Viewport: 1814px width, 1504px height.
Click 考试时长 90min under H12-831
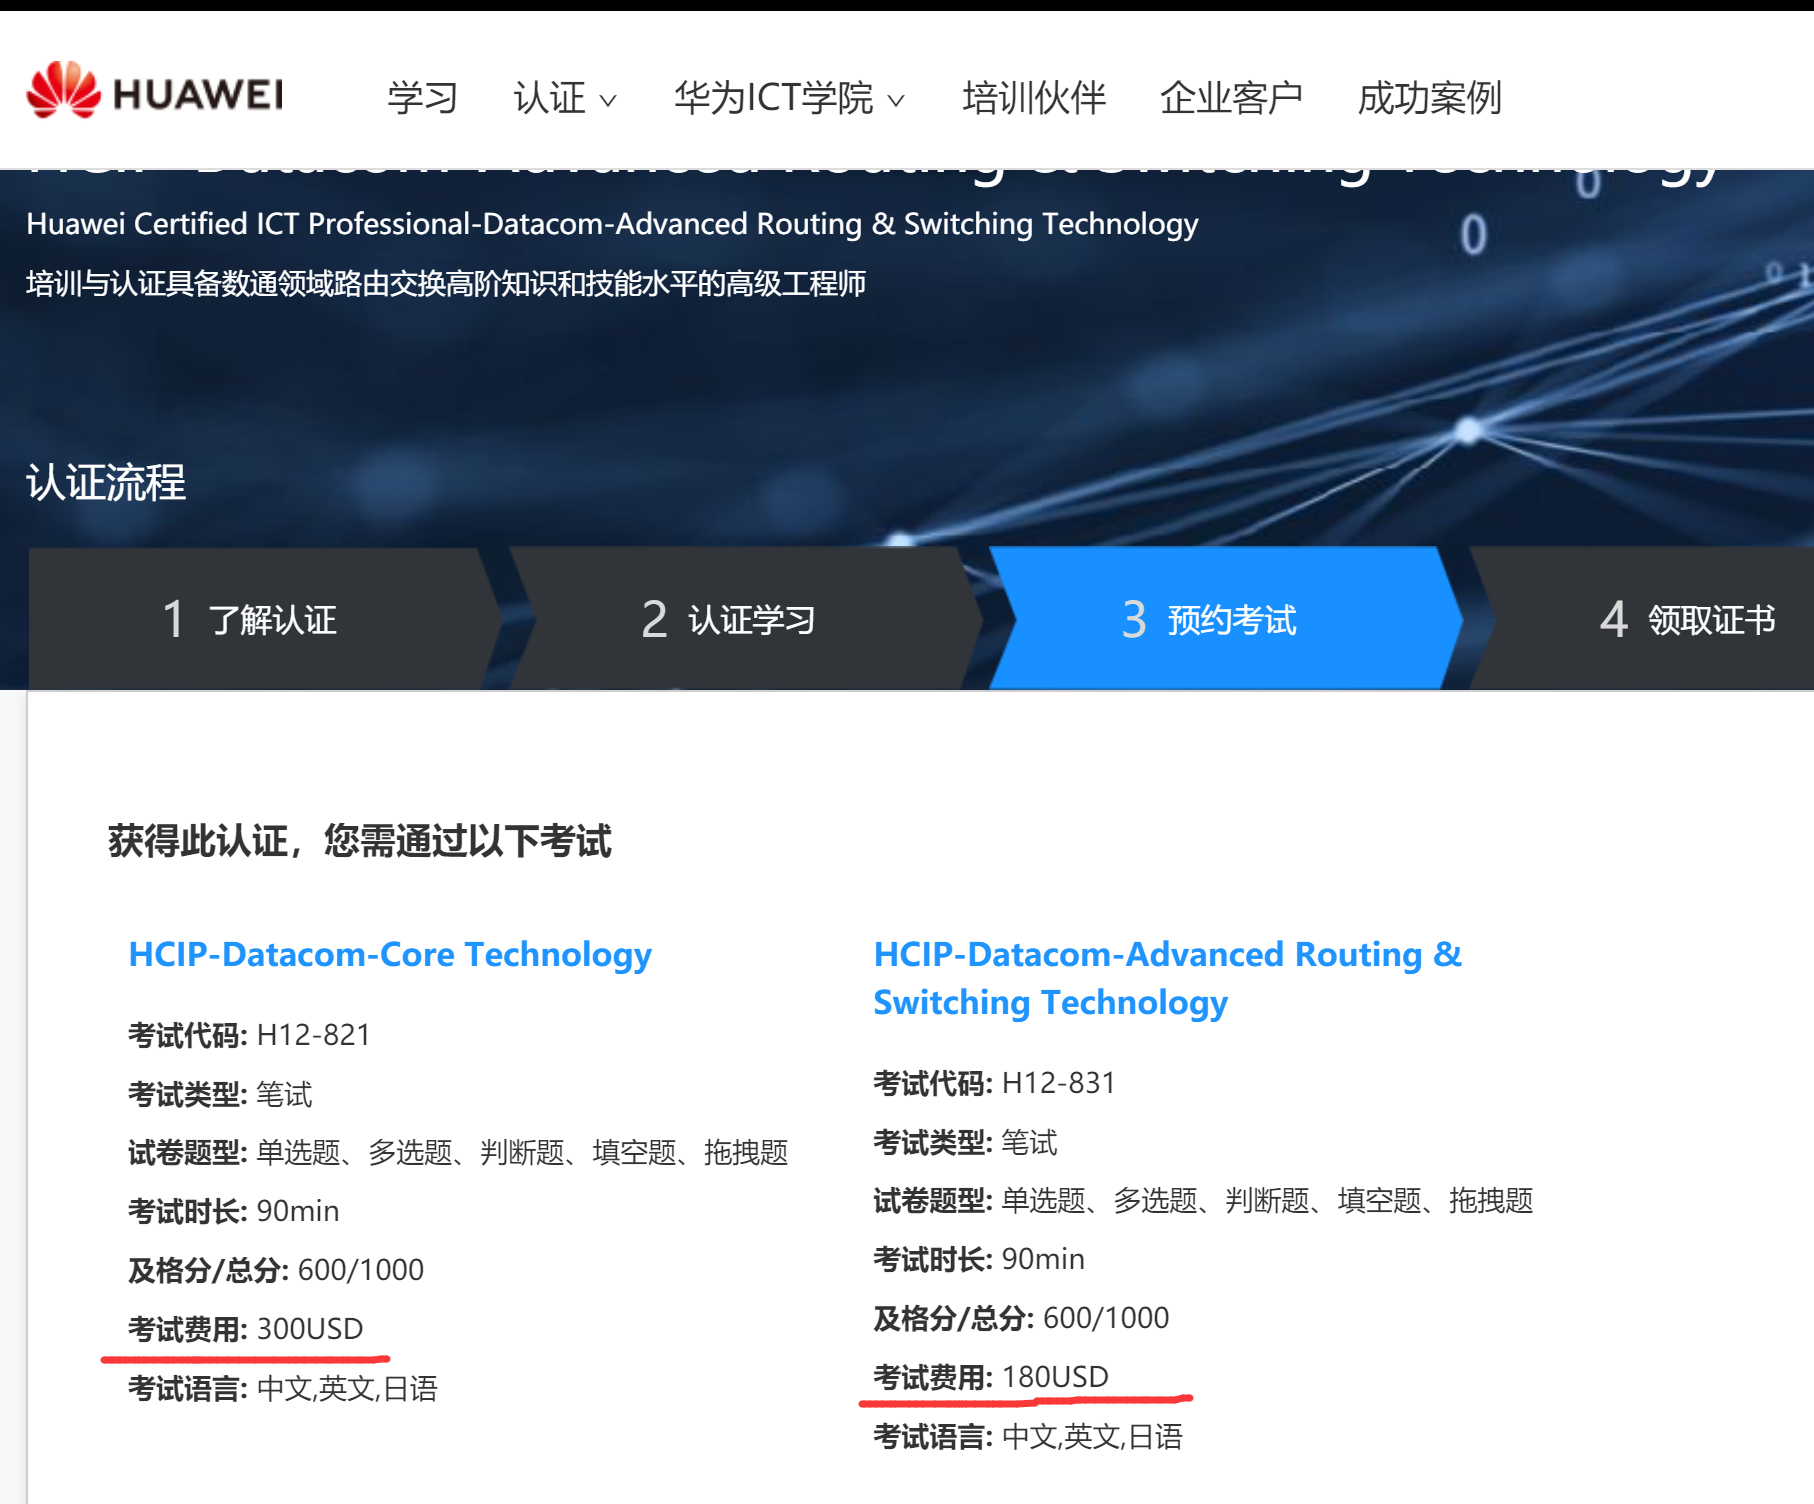pyautogui.click(x=979, y=1259)
